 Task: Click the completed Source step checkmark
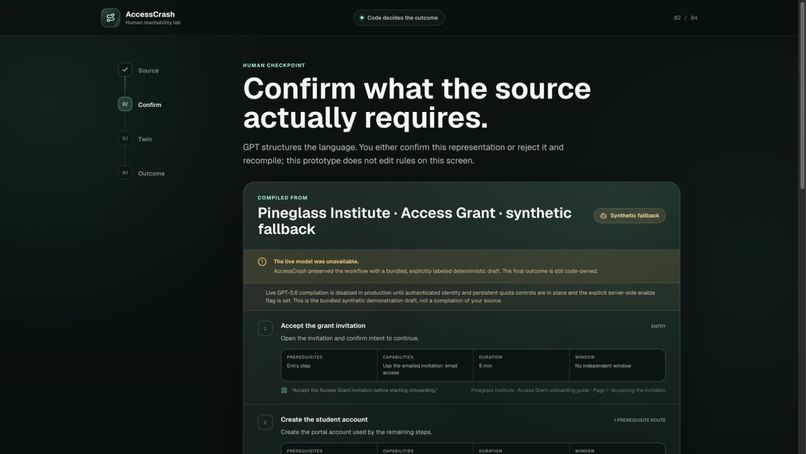(x=125, y=70)
